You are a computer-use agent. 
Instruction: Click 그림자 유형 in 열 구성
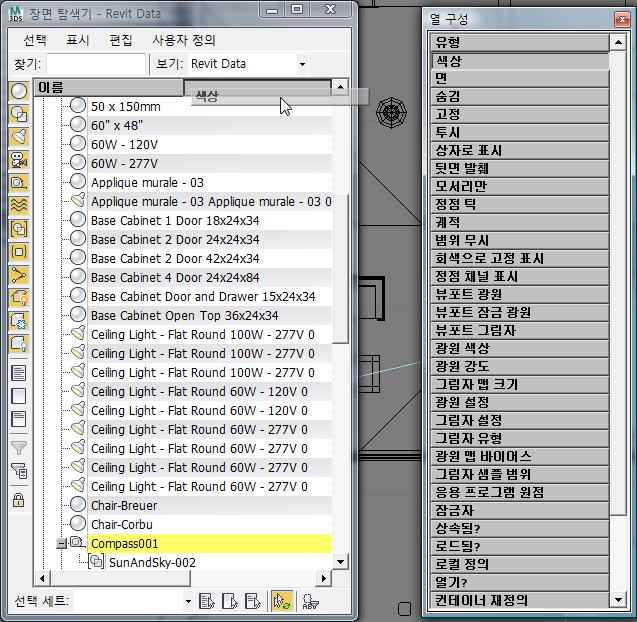click(520, 438)
